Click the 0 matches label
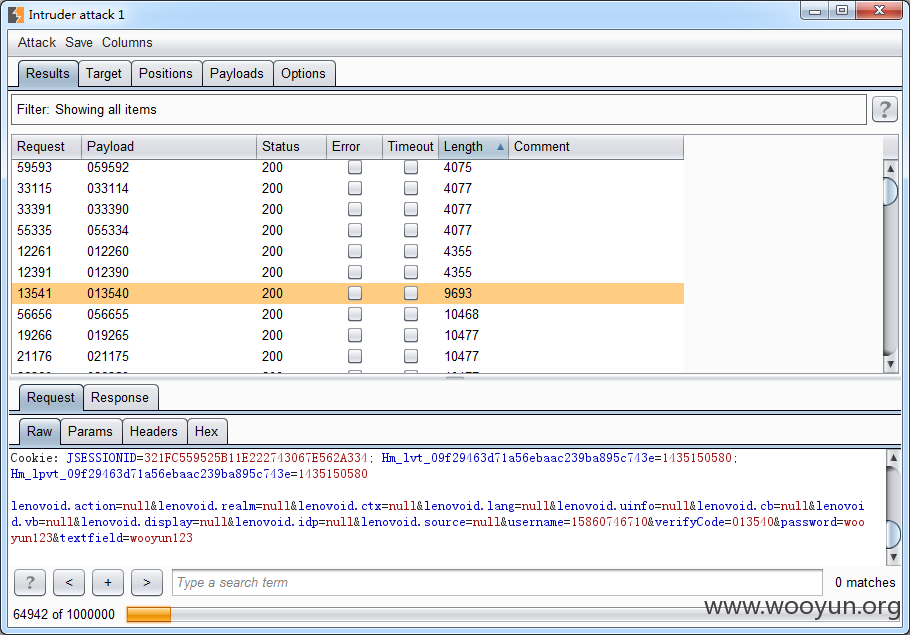The width and height of the screenshot is (910, 635). (x=865, y=582)
